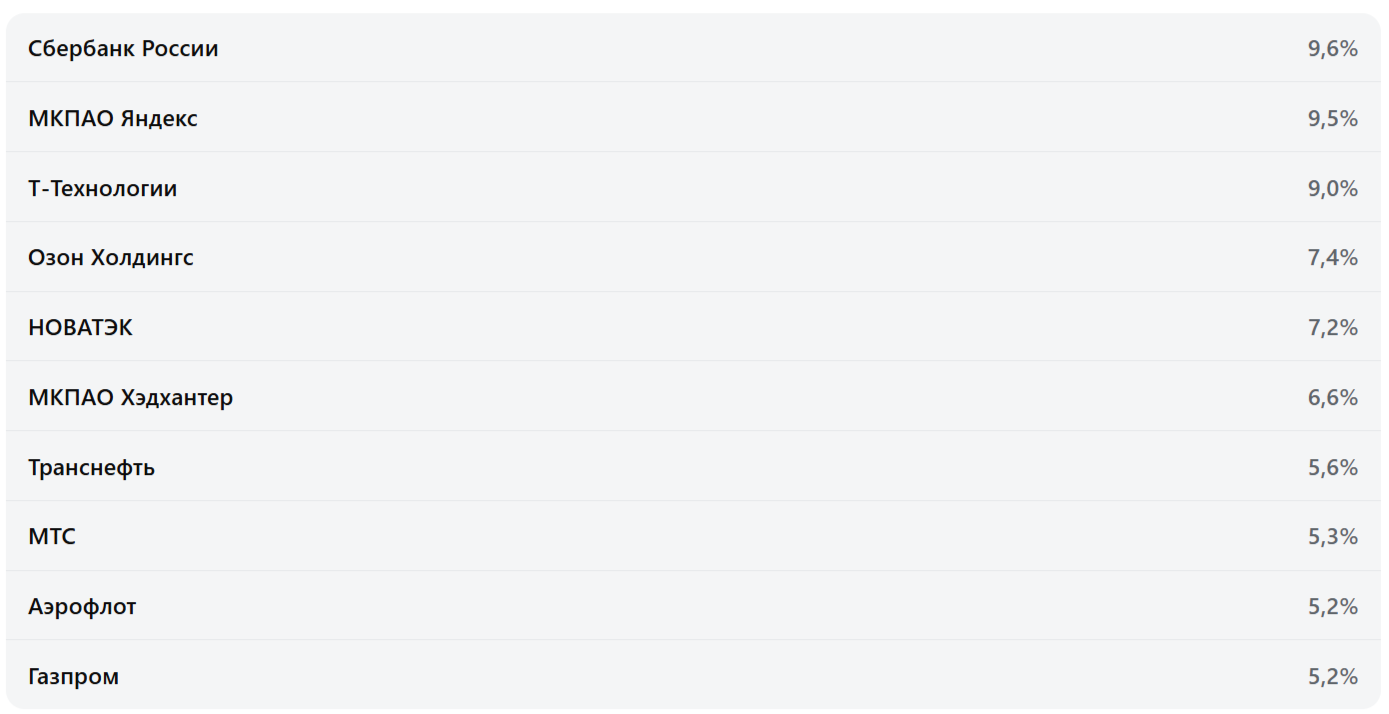Click the Т-Технологии entry
1389x714 pixels.
(x=102, y=189)
